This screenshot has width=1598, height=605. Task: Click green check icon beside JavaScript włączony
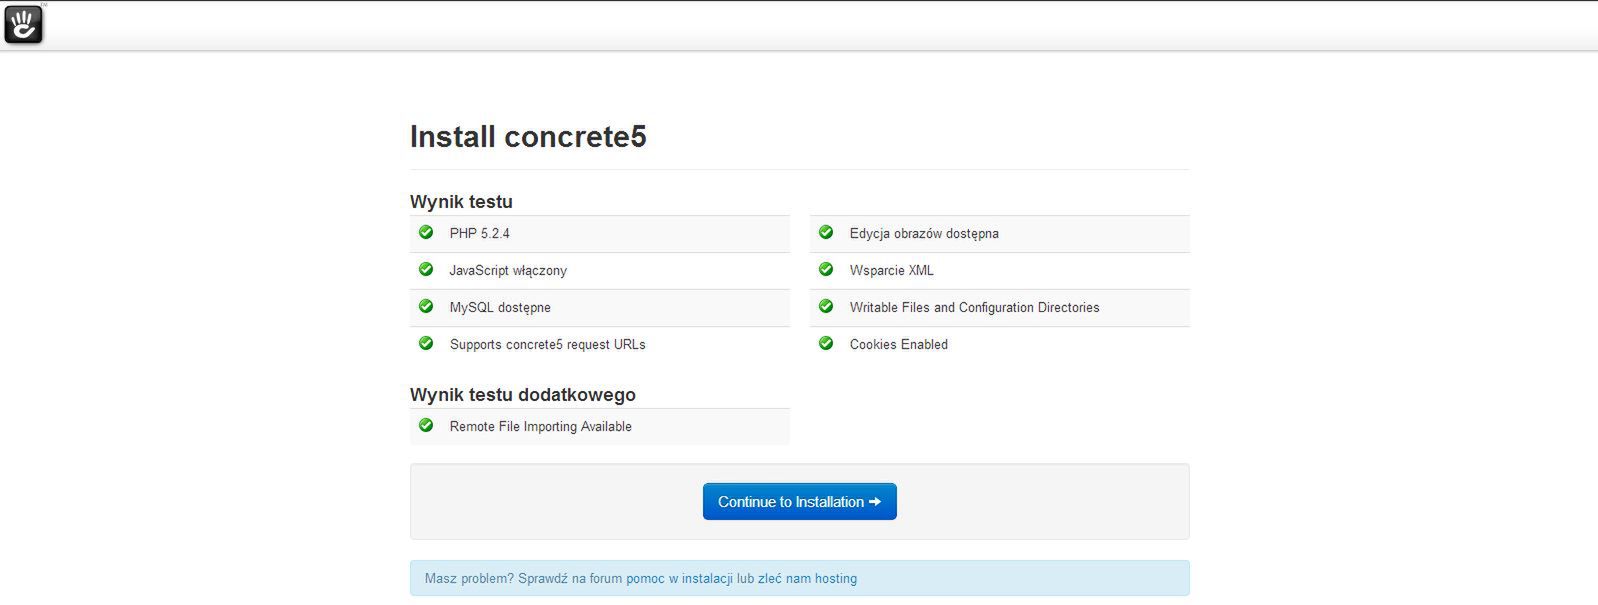click(x=426, y=269)
